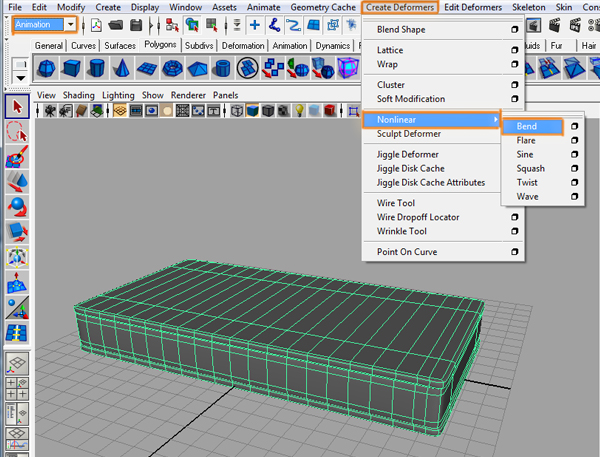Click the save scene disk icon
Image resolution: width=600 pixels, height=457 pixels.
[x=136, y=25]
